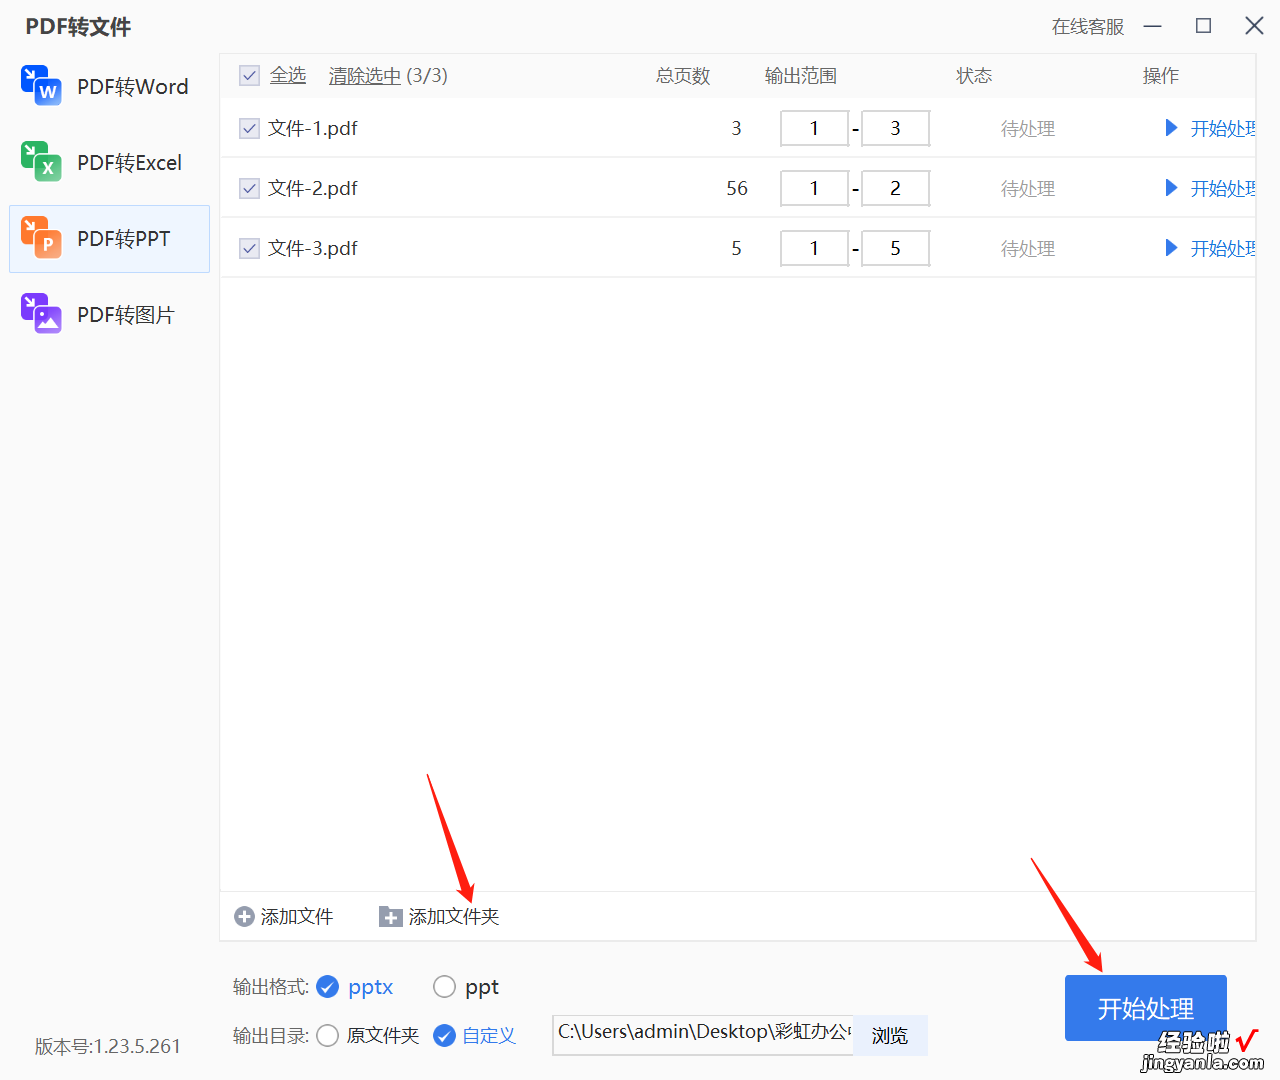
Task: Click start page field for 文件-3.pdf
Action: [x=814, y=248]
